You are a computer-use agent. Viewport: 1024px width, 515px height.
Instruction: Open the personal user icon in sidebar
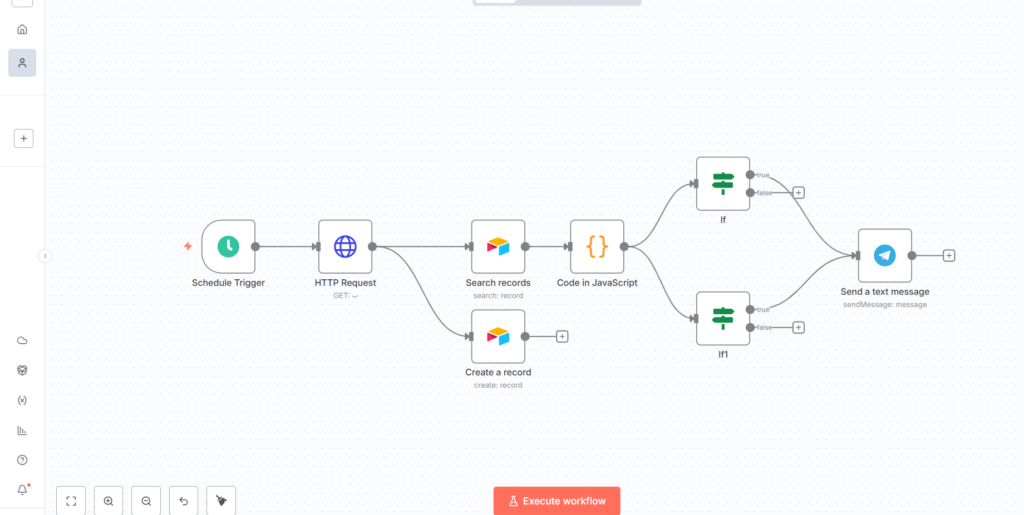pyautogui.click(x=22, y=63)
